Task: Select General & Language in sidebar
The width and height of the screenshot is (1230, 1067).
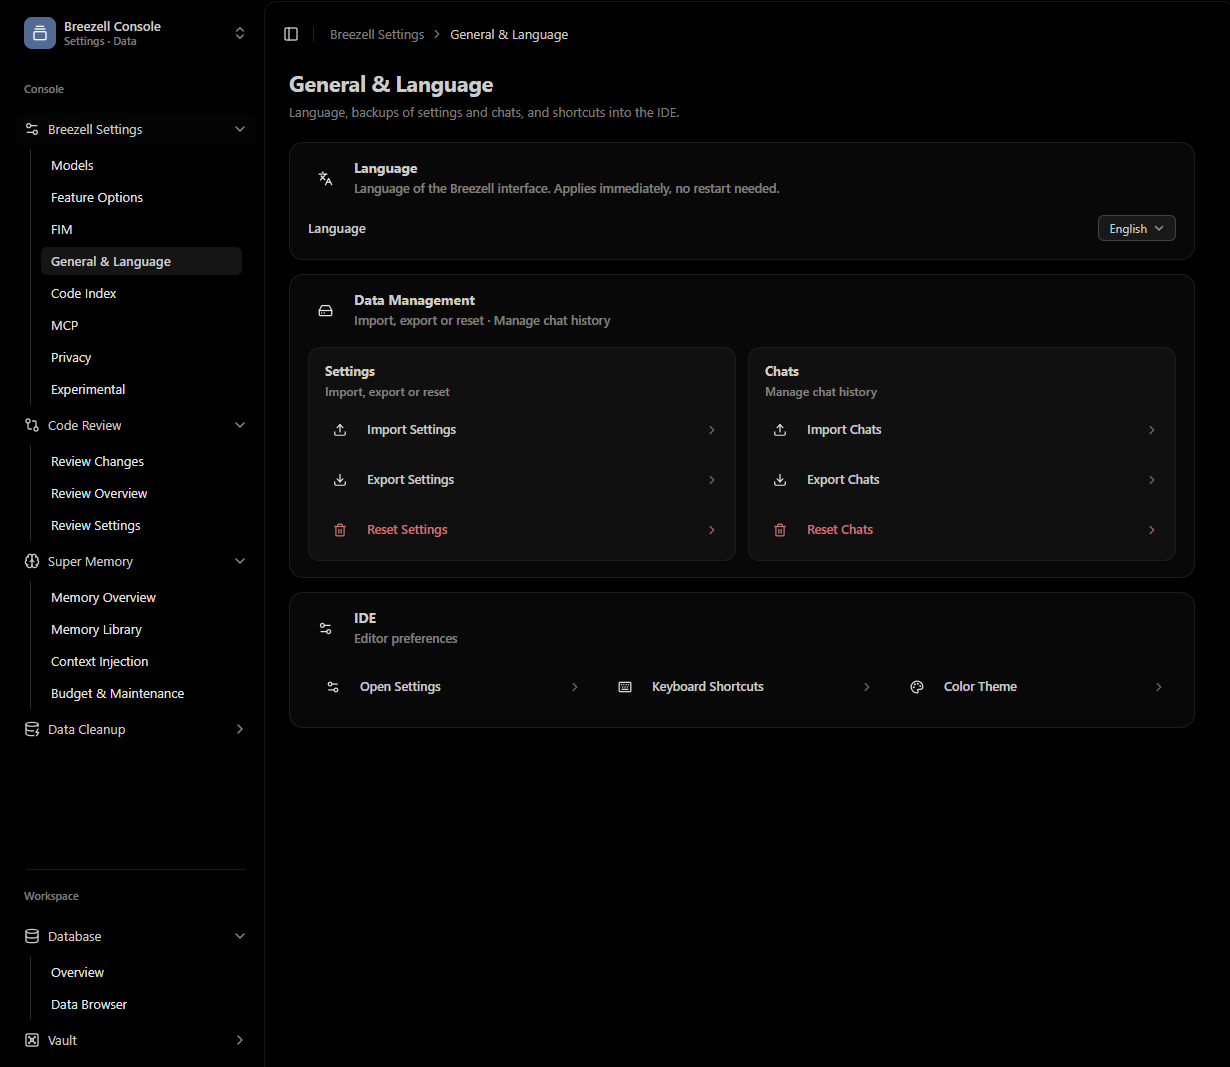Action: pyautogui.click(x=141, y=261)
